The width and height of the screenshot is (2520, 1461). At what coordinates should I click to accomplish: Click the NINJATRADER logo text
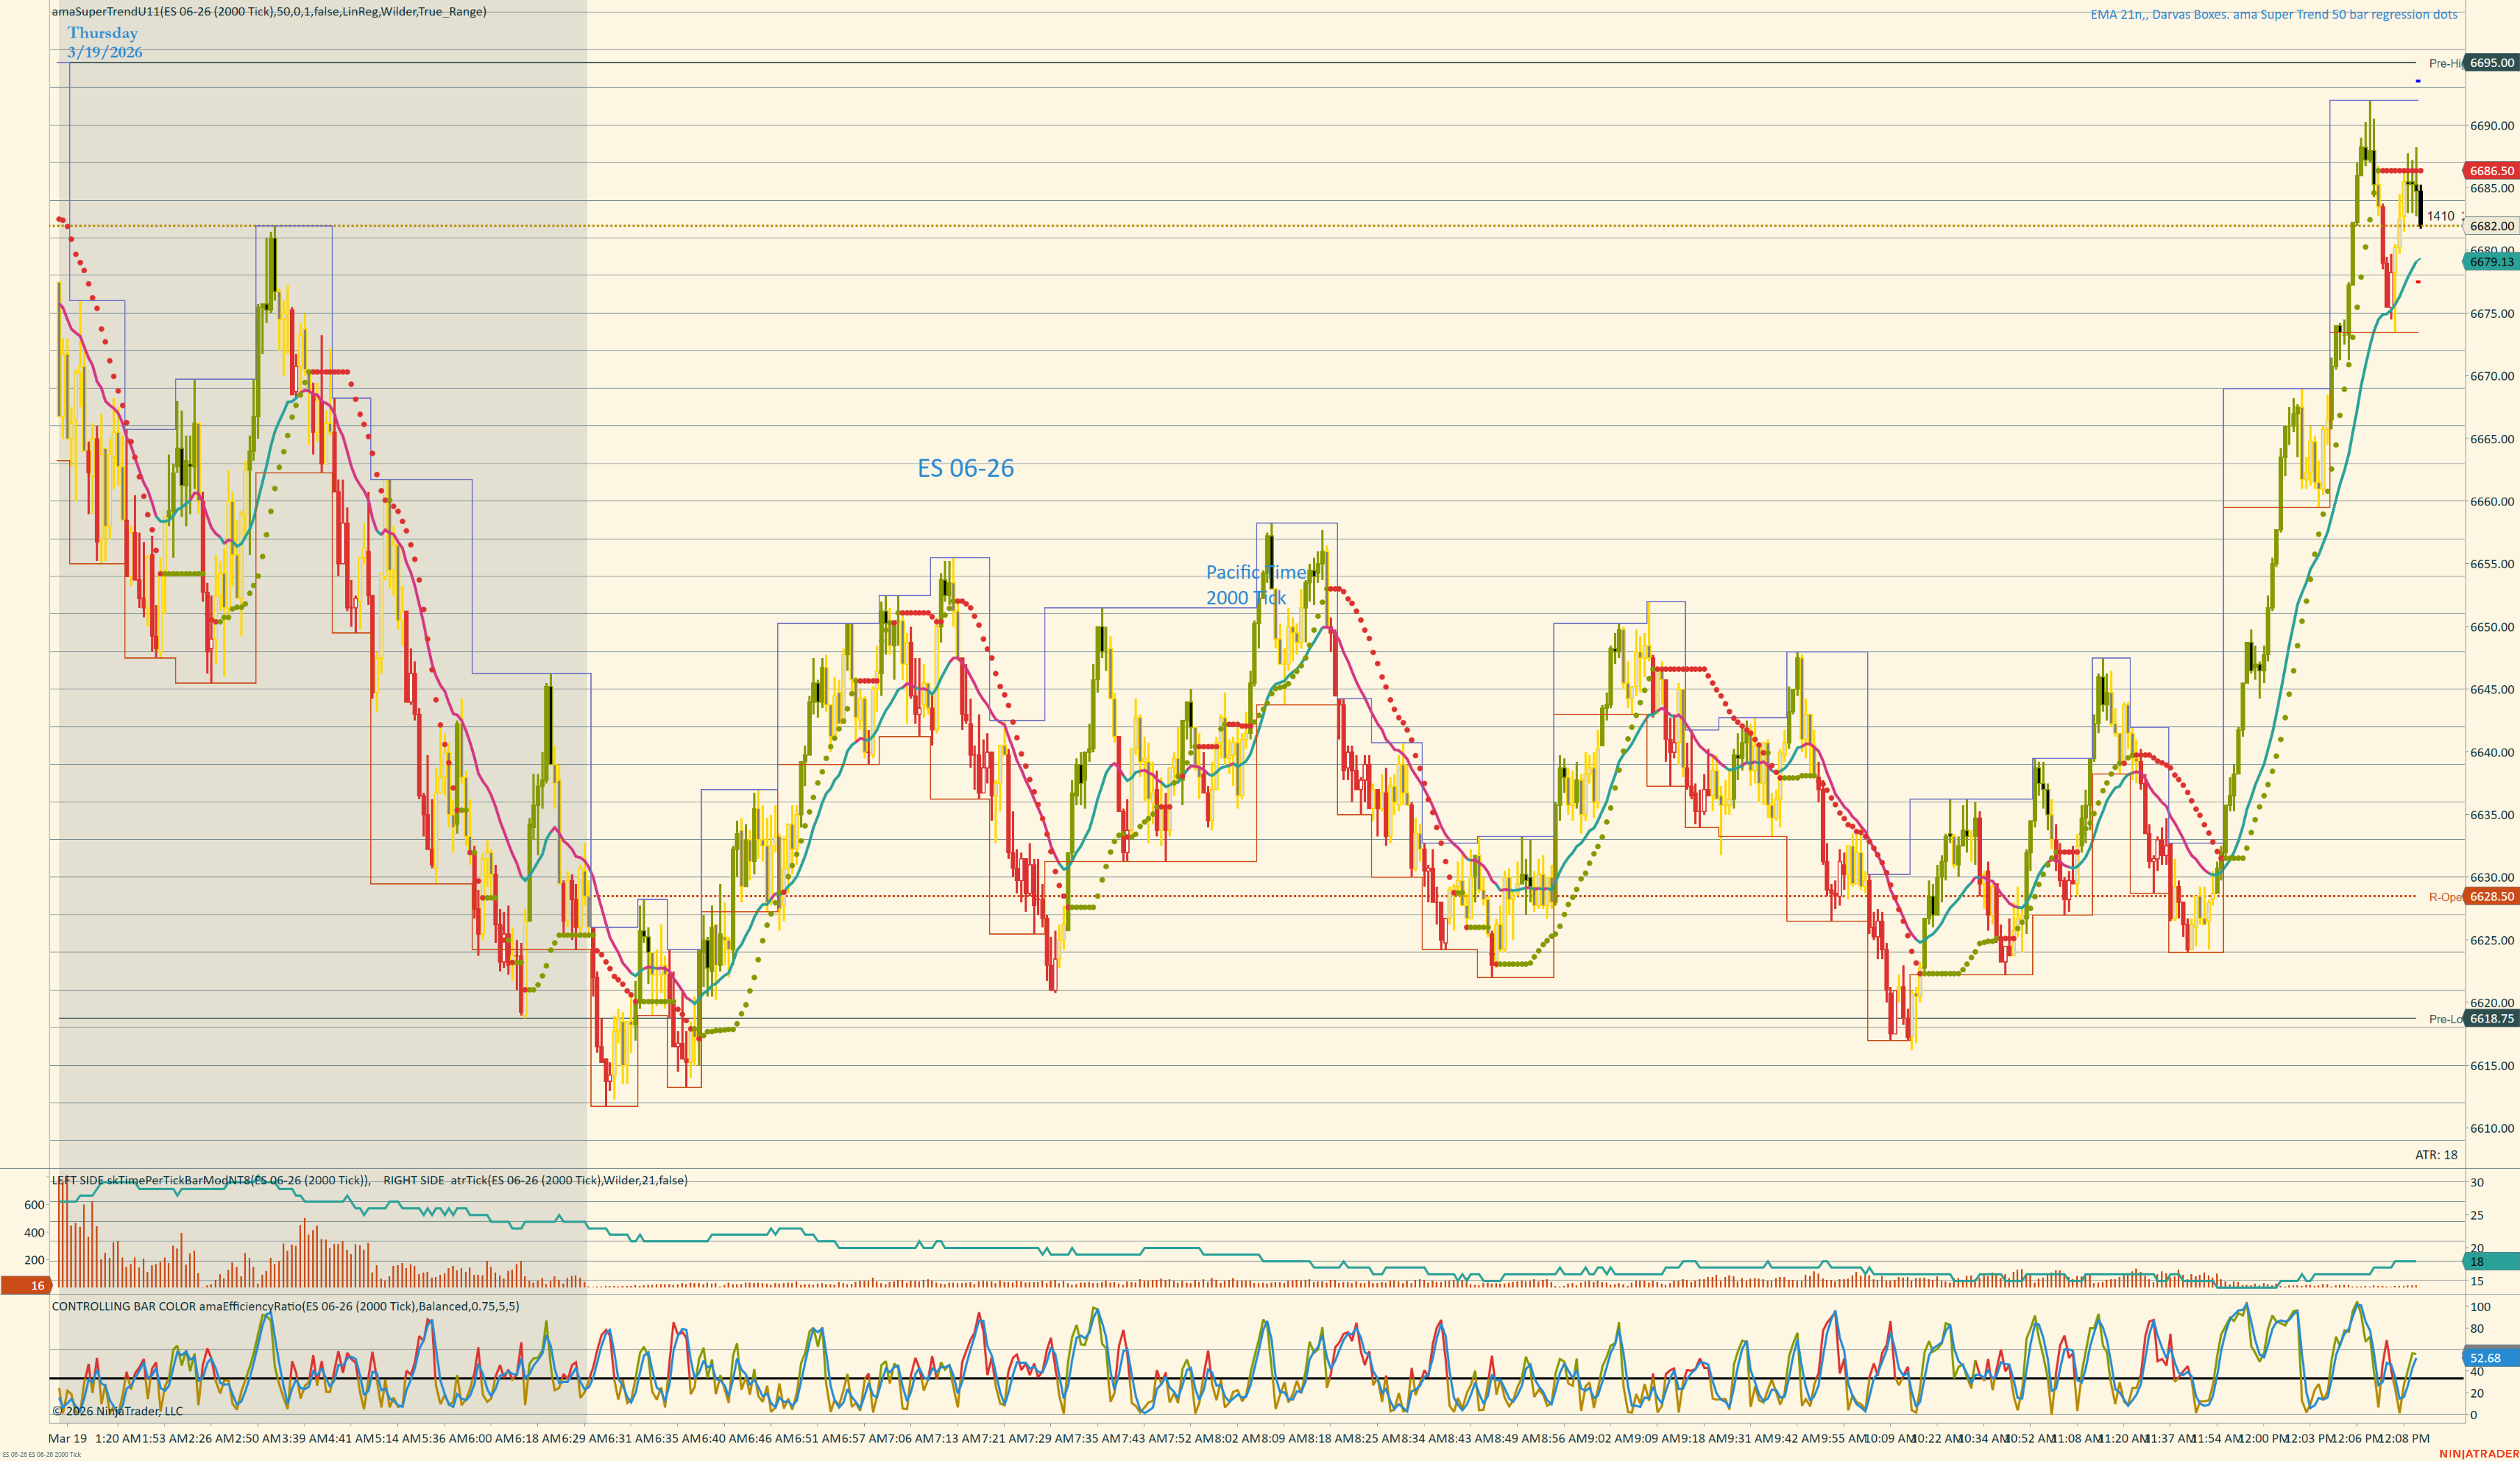coord(2479,1453)
